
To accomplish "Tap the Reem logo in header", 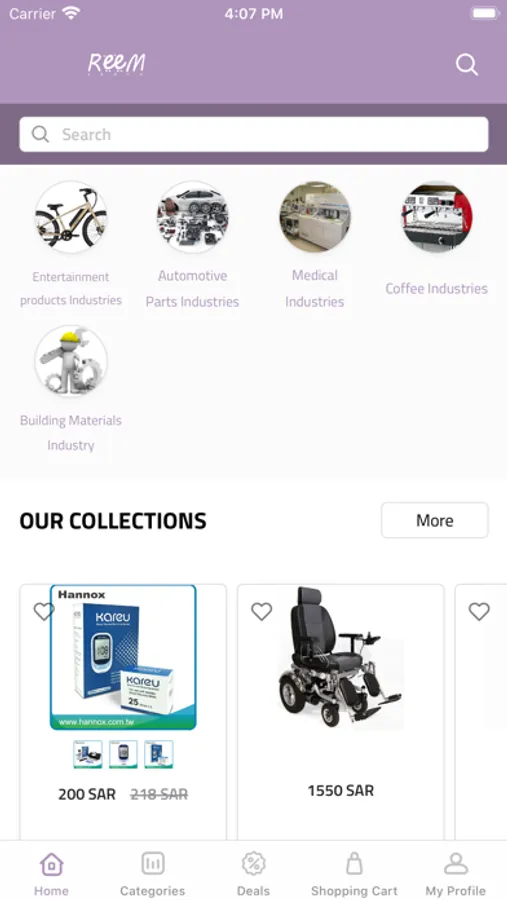I will [x=117, y=64].
